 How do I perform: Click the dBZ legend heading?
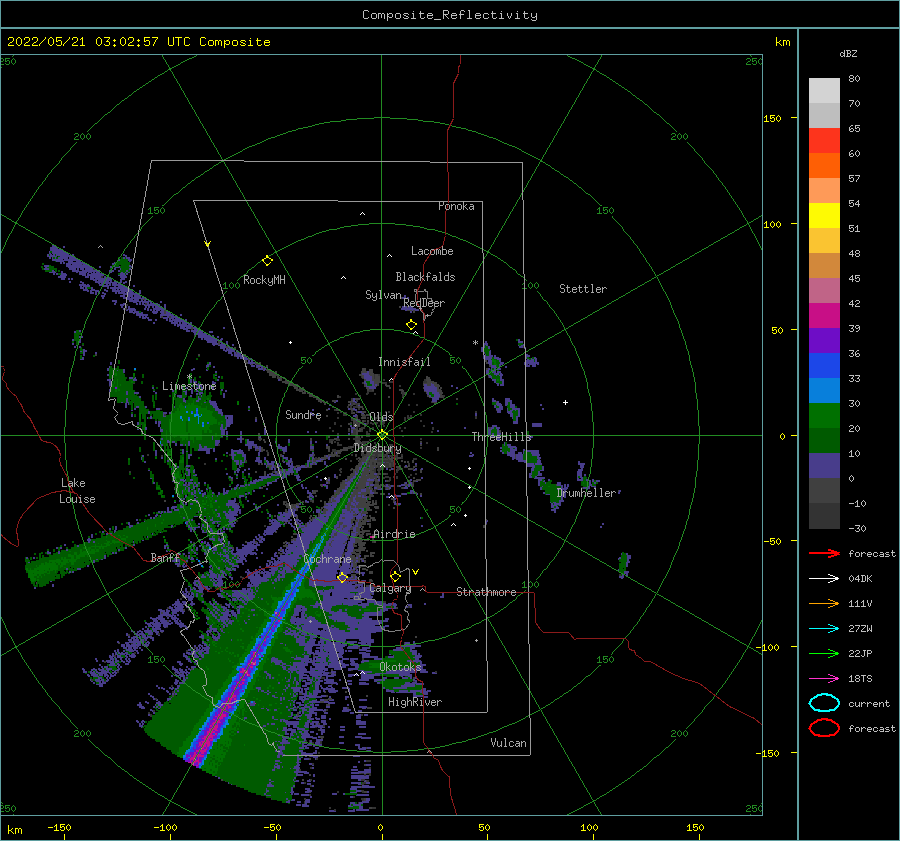click(848, 53)
